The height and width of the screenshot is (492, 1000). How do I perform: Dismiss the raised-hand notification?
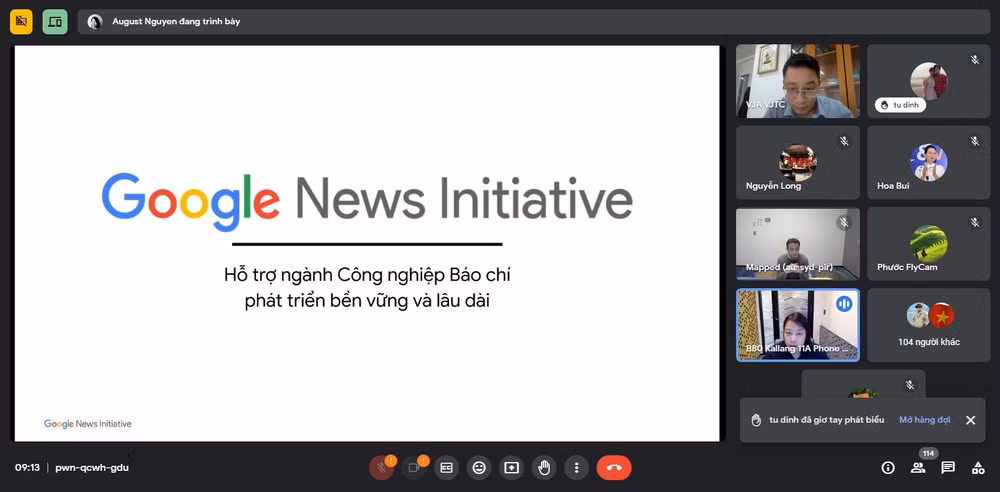970,420
